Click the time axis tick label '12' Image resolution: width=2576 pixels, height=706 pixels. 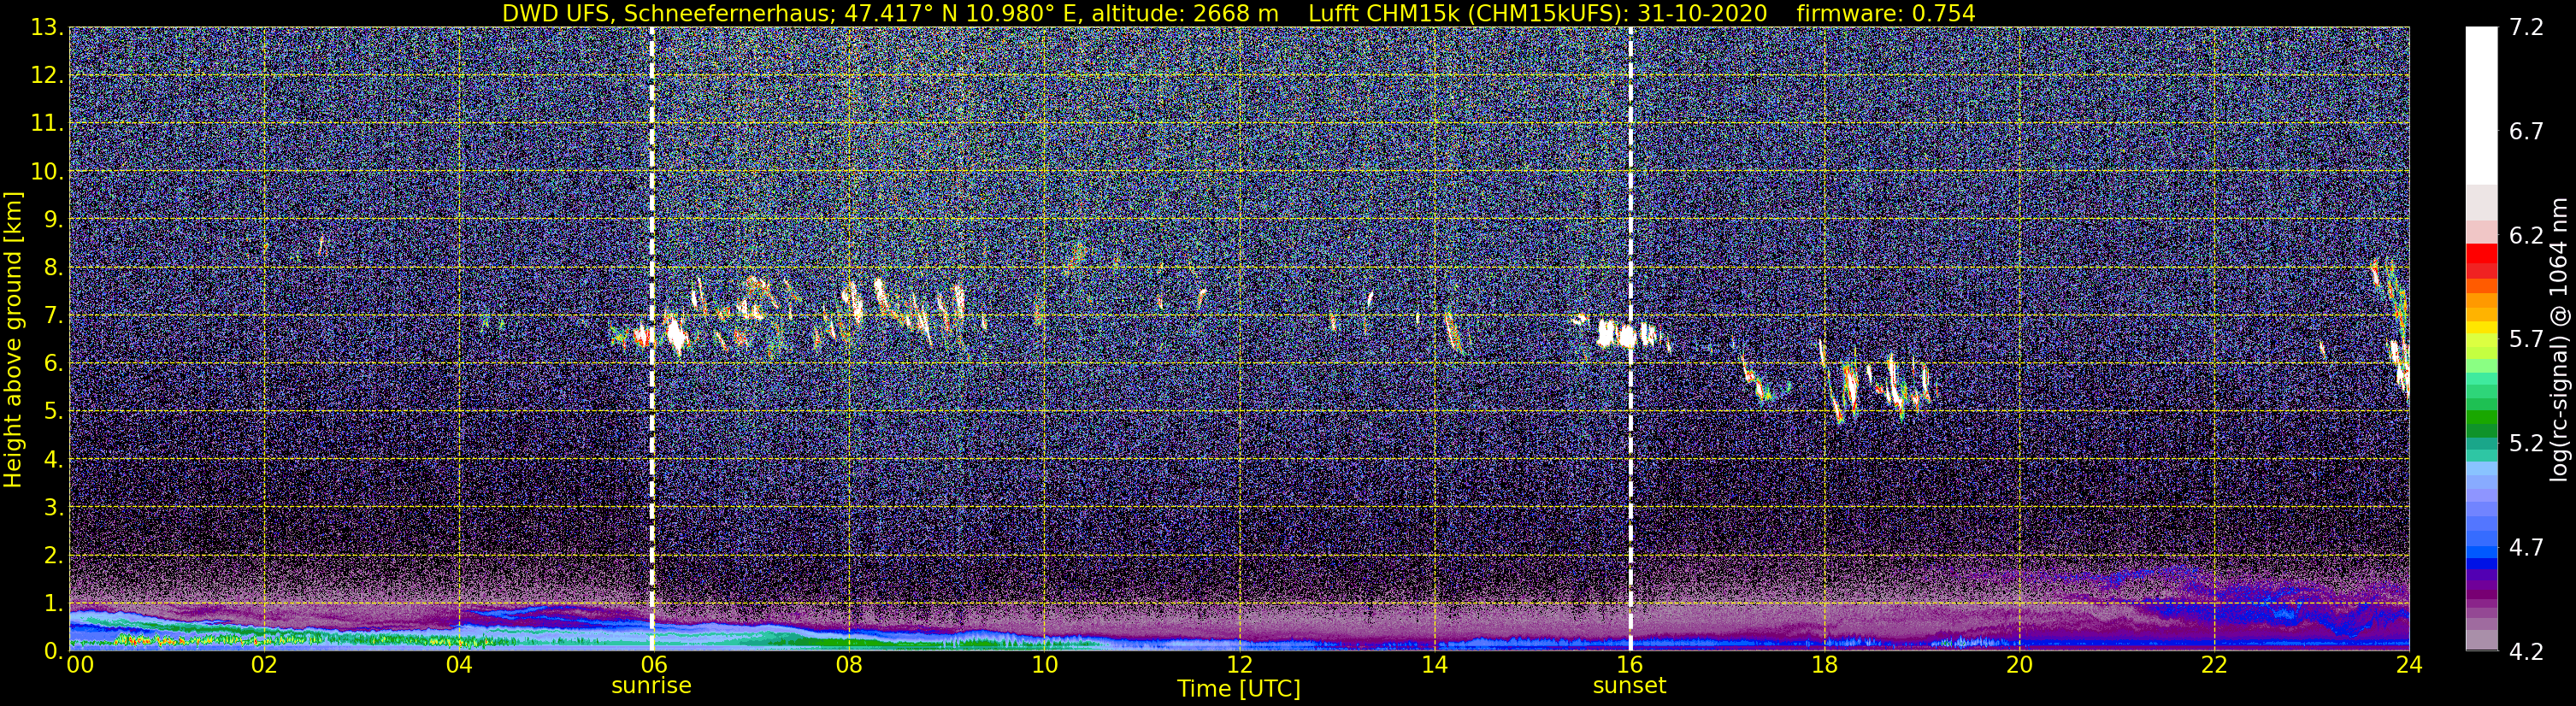[1239, 666]
